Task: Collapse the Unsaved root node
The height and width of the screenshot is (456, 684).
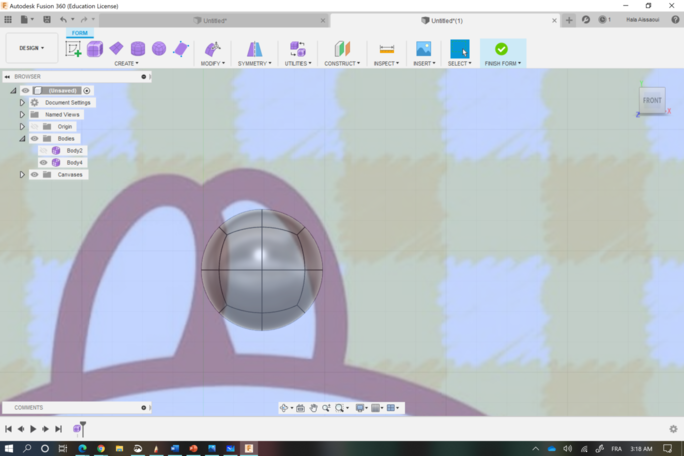Action: tap(13, 91)
